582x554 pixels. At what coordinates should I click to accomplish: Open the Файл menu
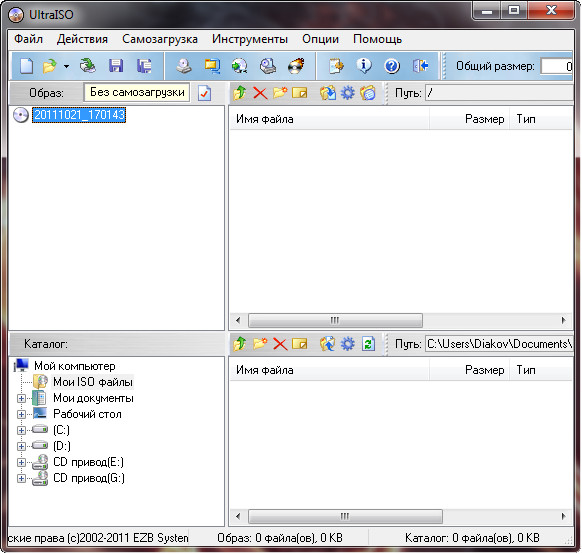tap(29, 39)
